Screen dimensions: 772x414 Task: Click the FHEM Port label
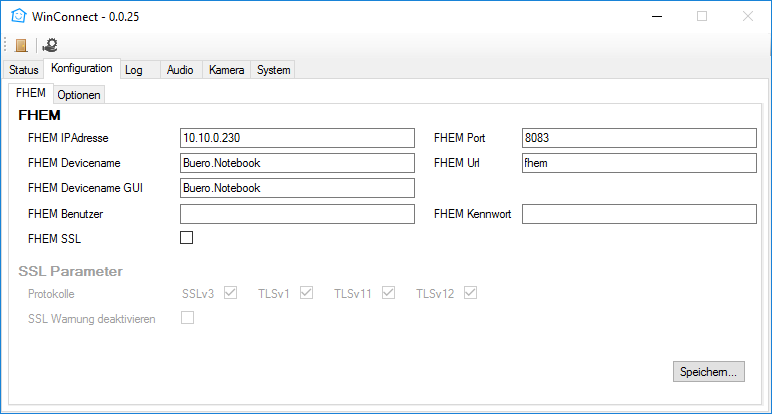(459, 138)
